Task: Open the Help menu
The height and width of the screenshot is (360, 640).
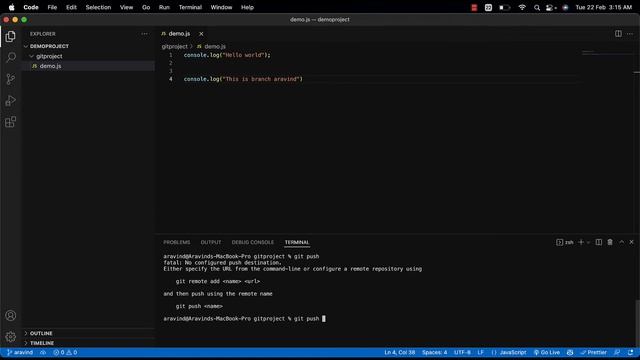Action: 247,7
